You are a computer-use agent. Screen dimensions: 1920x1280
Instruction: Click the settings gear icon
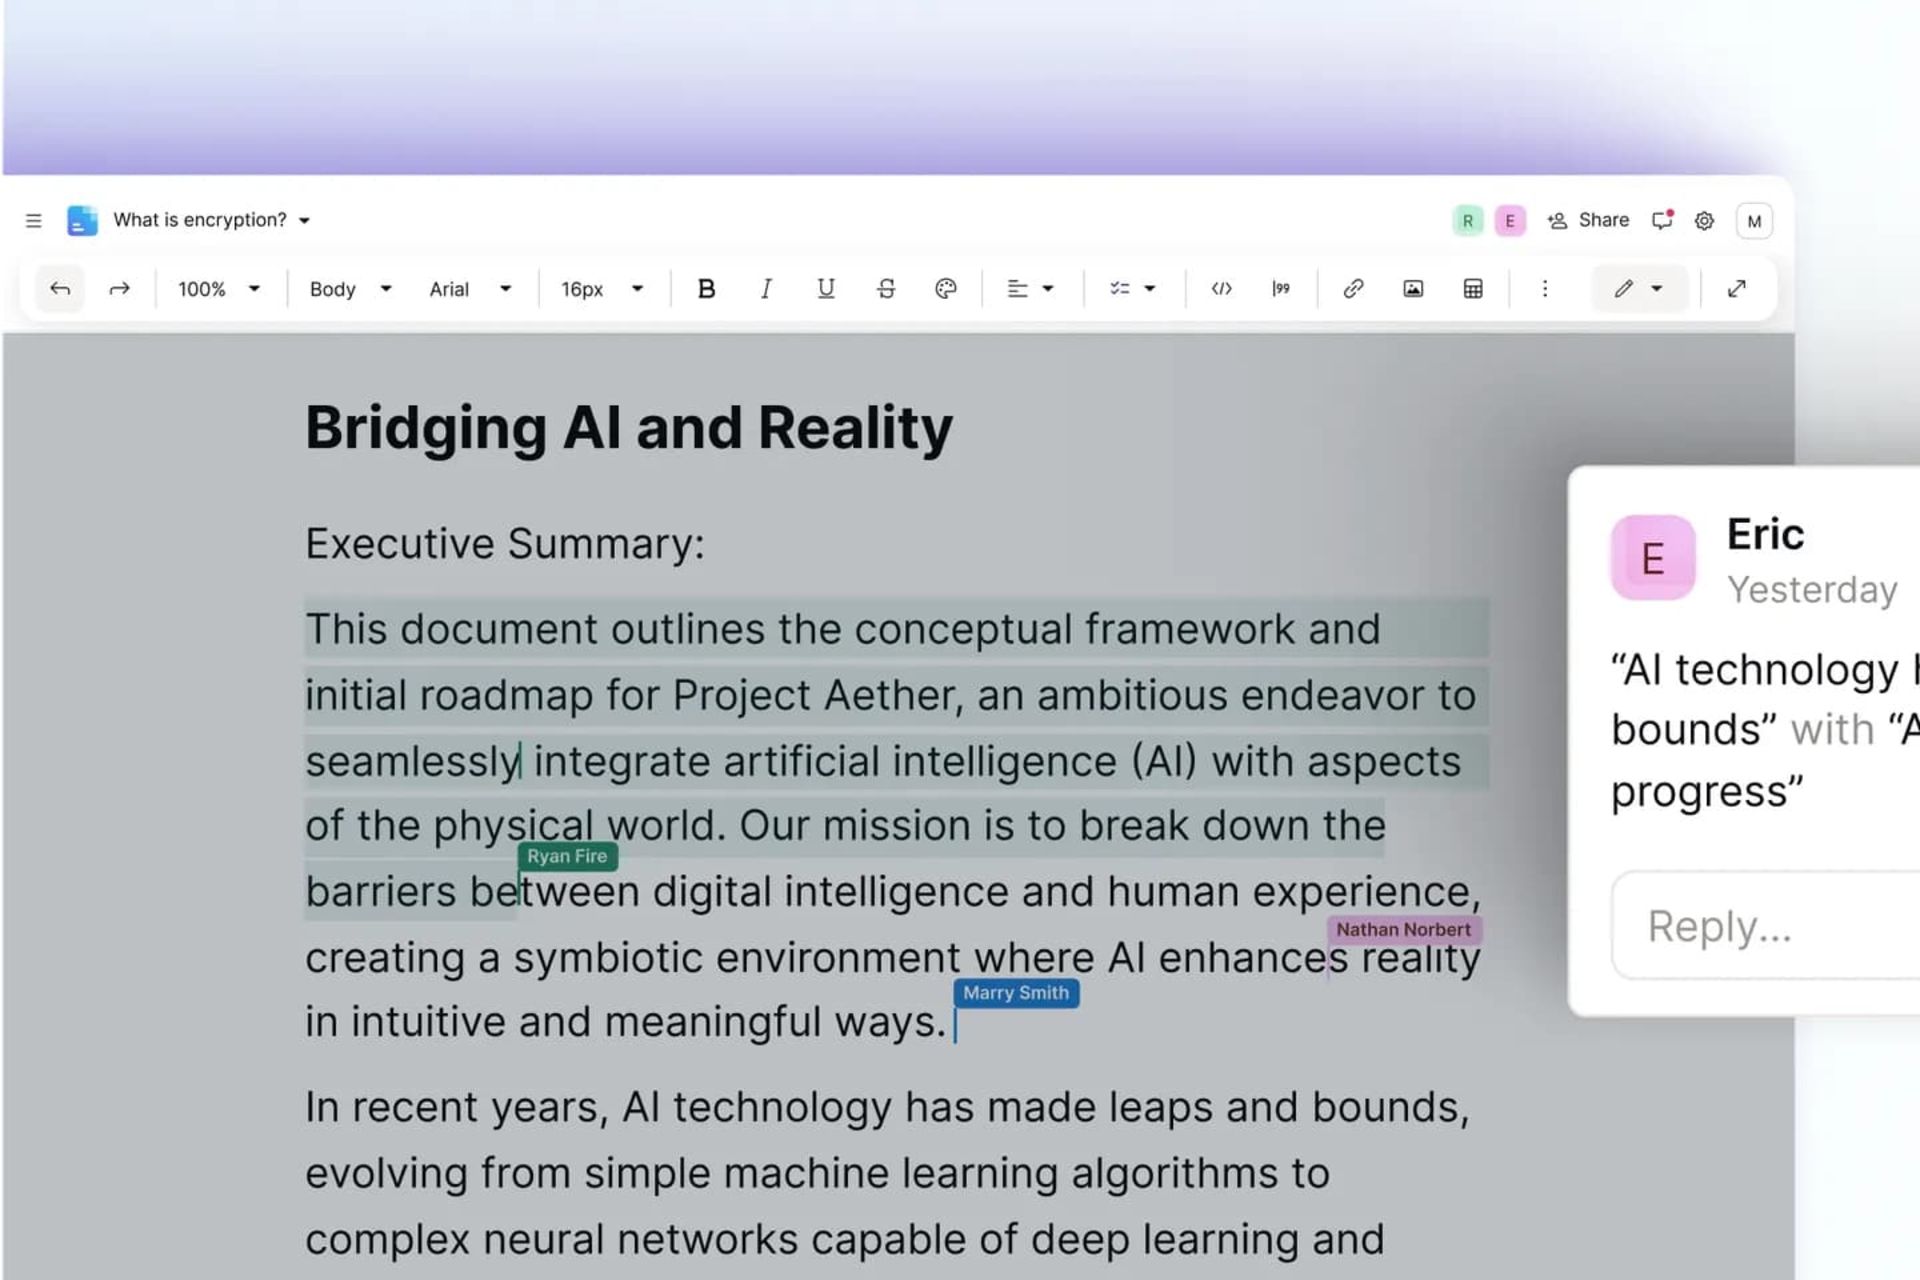point(1704,220)
